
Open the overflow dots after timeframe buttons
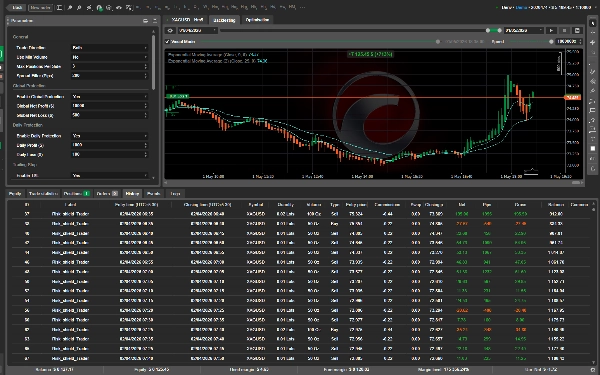(x=302, y=7)
